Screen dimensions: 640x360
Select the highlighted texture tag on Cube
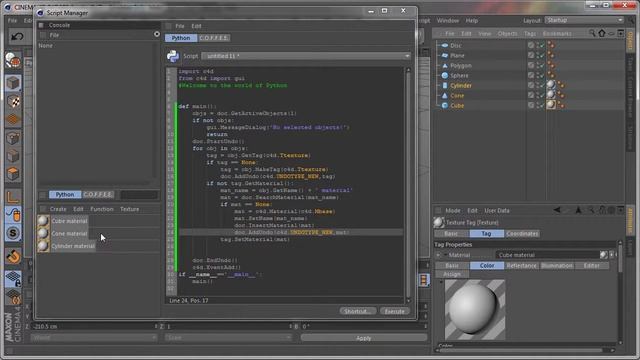coord(551,105)
